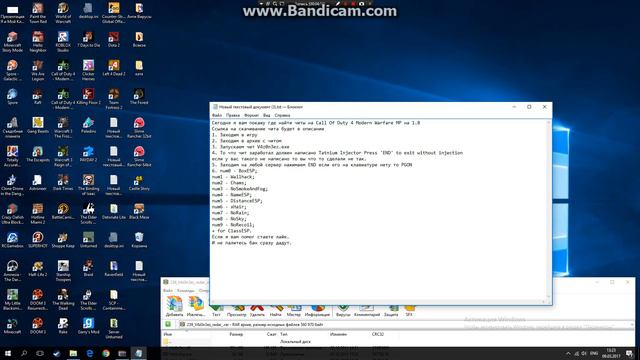The image size is (640, 360).
Task: Select the Left 4 Dead 2 desktop icon
Action: click(113, 69)
